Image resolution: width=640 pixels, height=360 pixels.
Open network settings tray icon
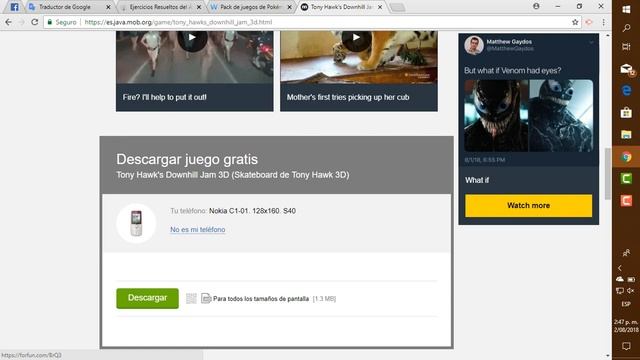tap(620, 291)
